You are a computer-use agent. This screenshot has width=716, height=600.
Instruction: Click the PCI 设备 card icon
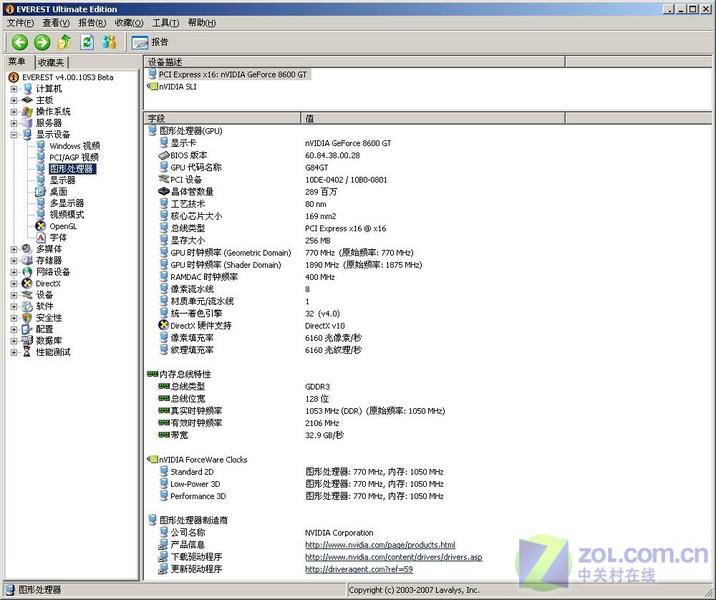164,179
